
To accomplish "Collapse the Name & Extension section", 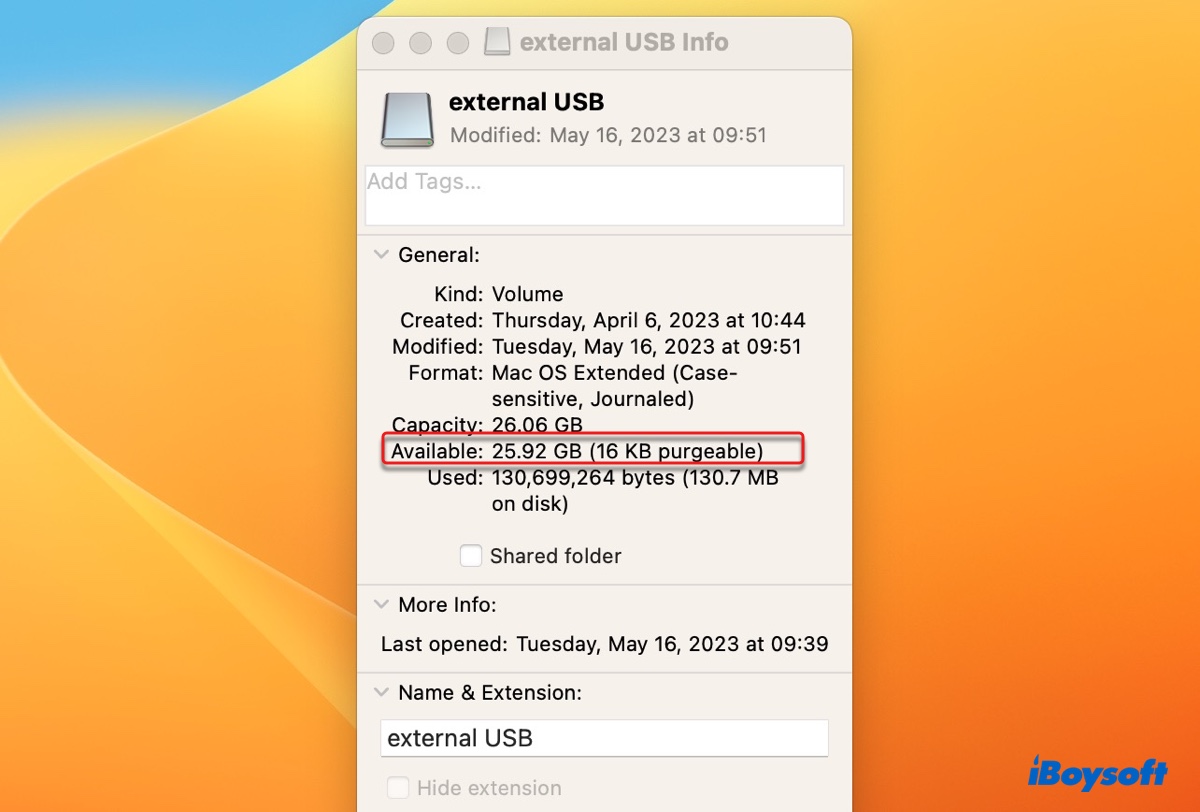I will tap(381, 692).
